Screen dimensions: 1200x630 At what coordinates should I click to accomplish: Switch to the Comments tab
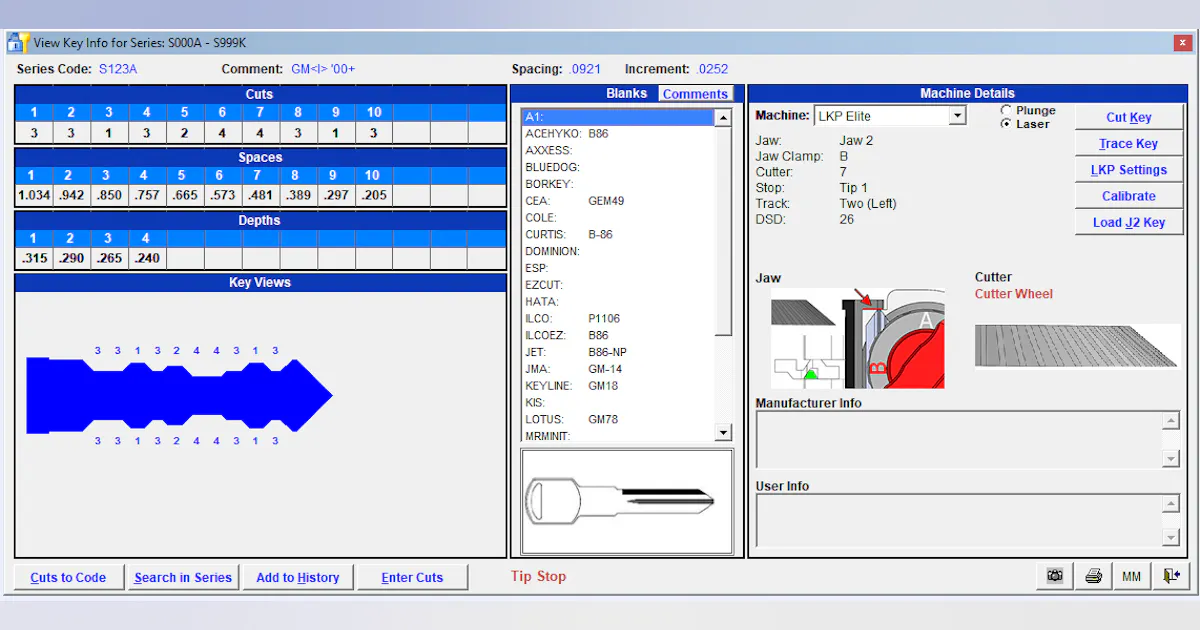(695, 94)
